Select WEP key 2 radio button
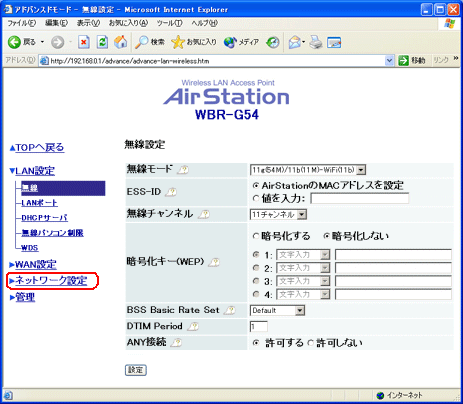Image resolution: width=463 pixels, height=404 pixels. [256, 268]
